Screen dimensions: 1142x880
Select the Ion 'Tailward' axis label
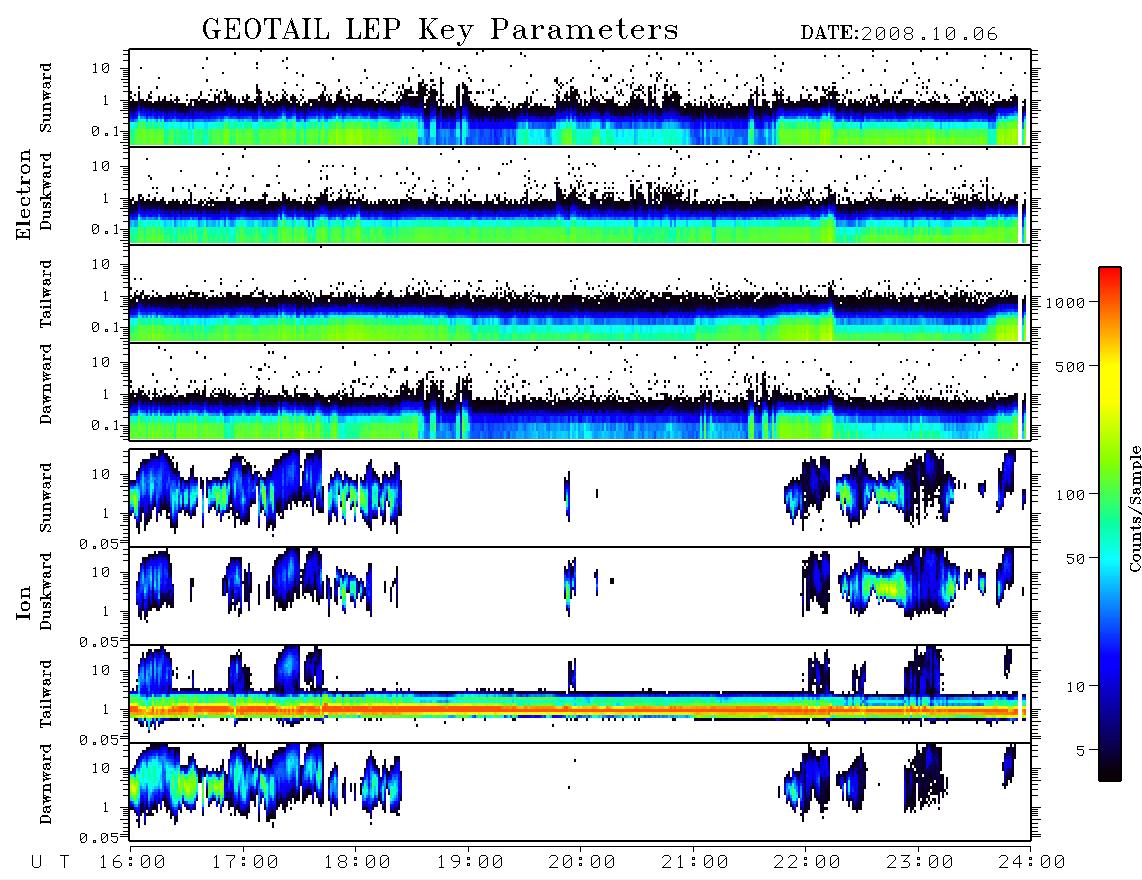(x=46, y=694)
